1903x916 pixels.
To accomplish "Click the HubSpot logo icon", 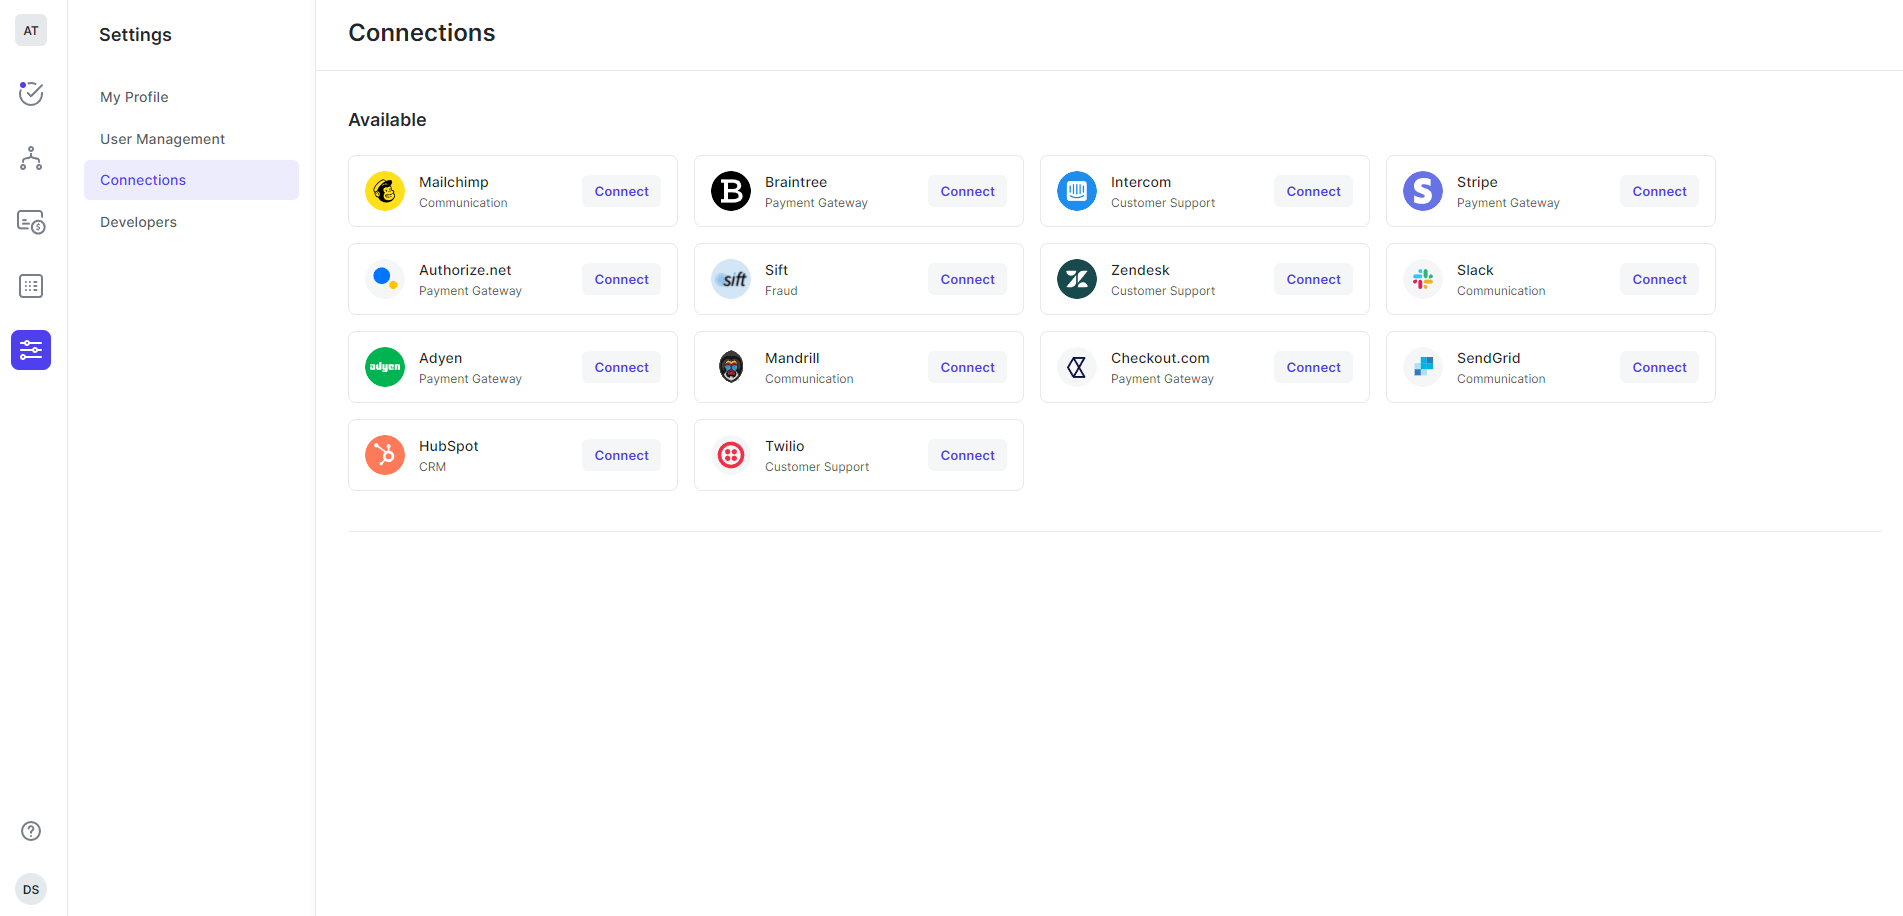I will (385, 455).
